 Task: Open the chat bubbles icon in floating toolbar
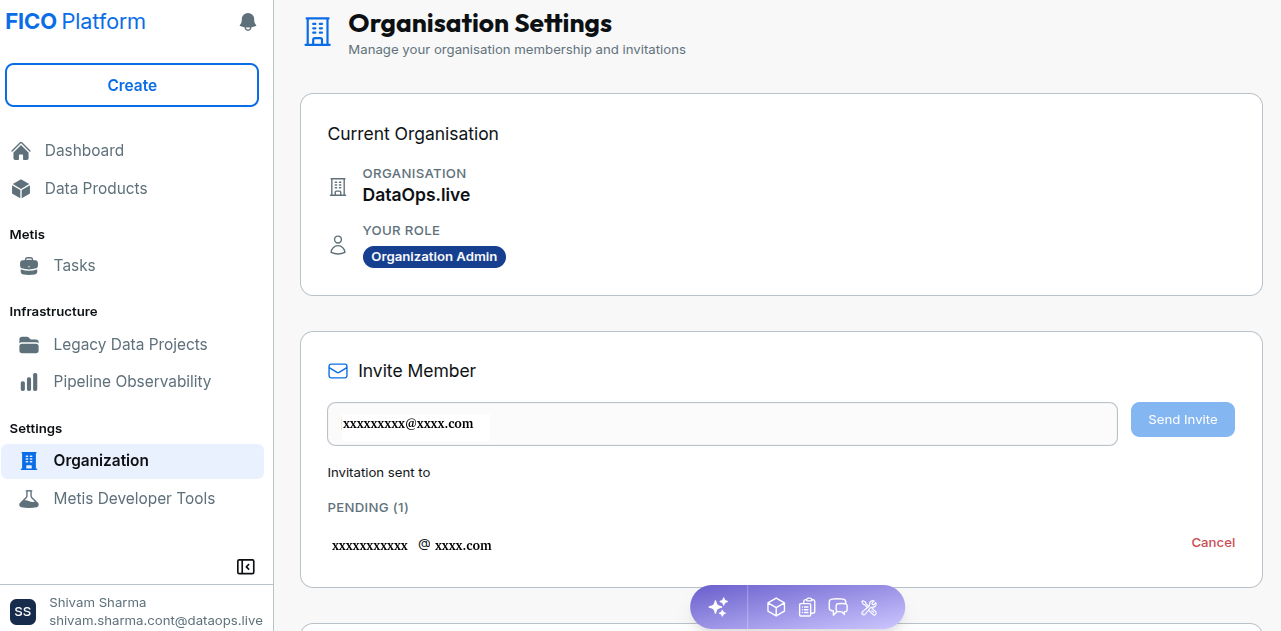838,607
